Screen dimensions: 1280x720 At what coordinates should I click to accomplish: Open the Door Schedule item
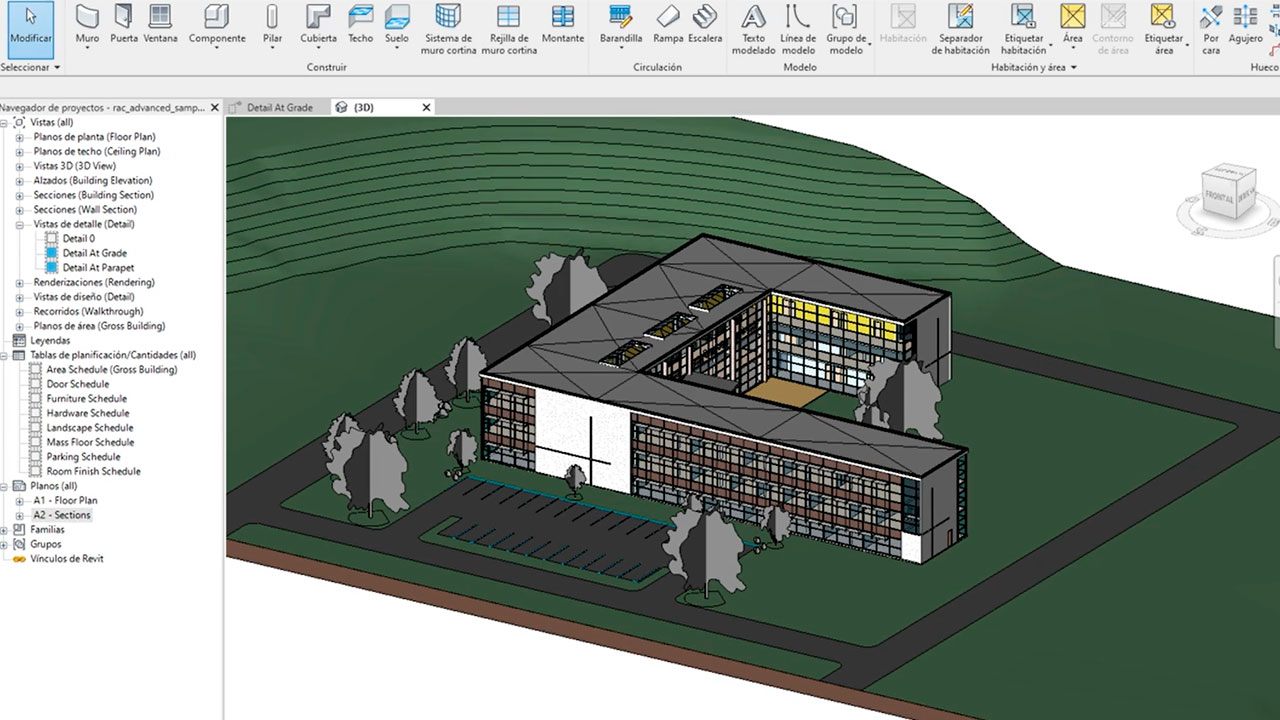click(77, 384)
